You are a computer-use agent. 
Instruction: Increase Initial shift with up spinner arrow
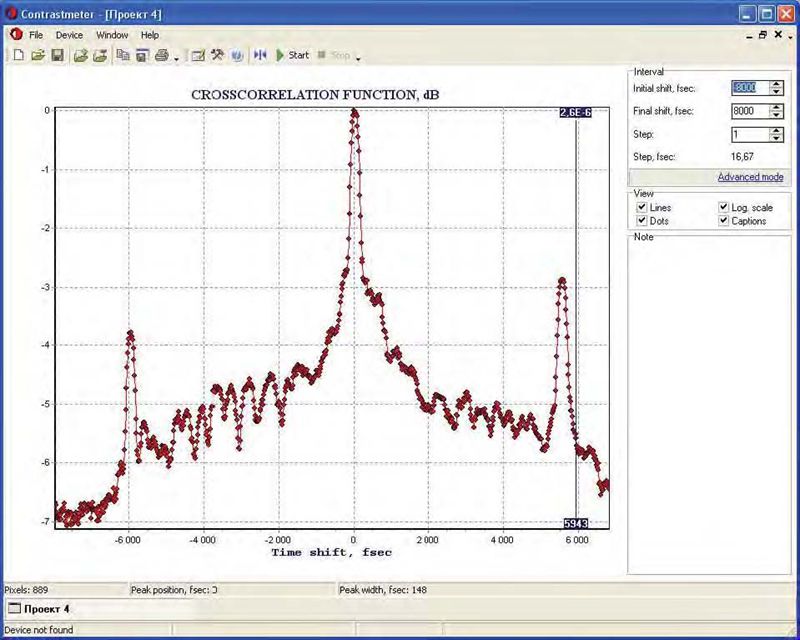click(x=777, y=84)
